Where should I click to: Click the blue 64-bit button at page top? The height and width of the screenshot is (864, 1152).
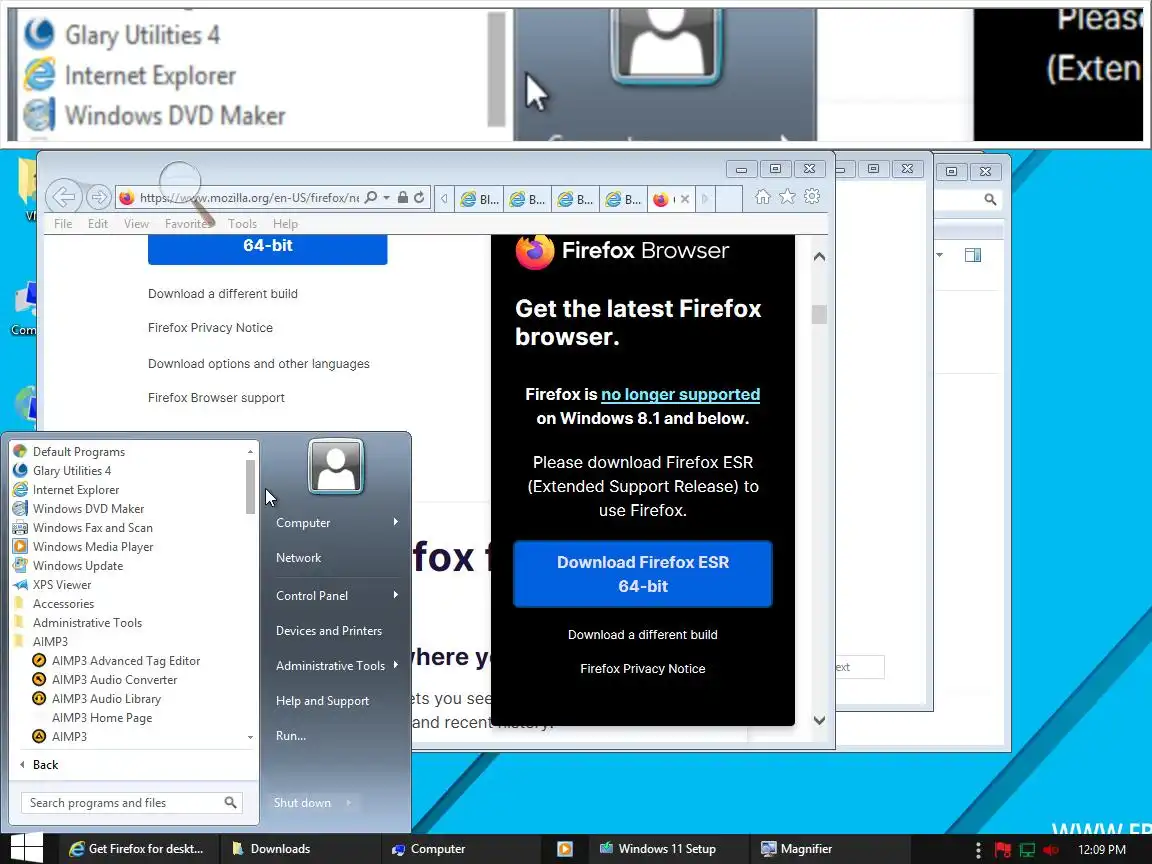(267, 248)
